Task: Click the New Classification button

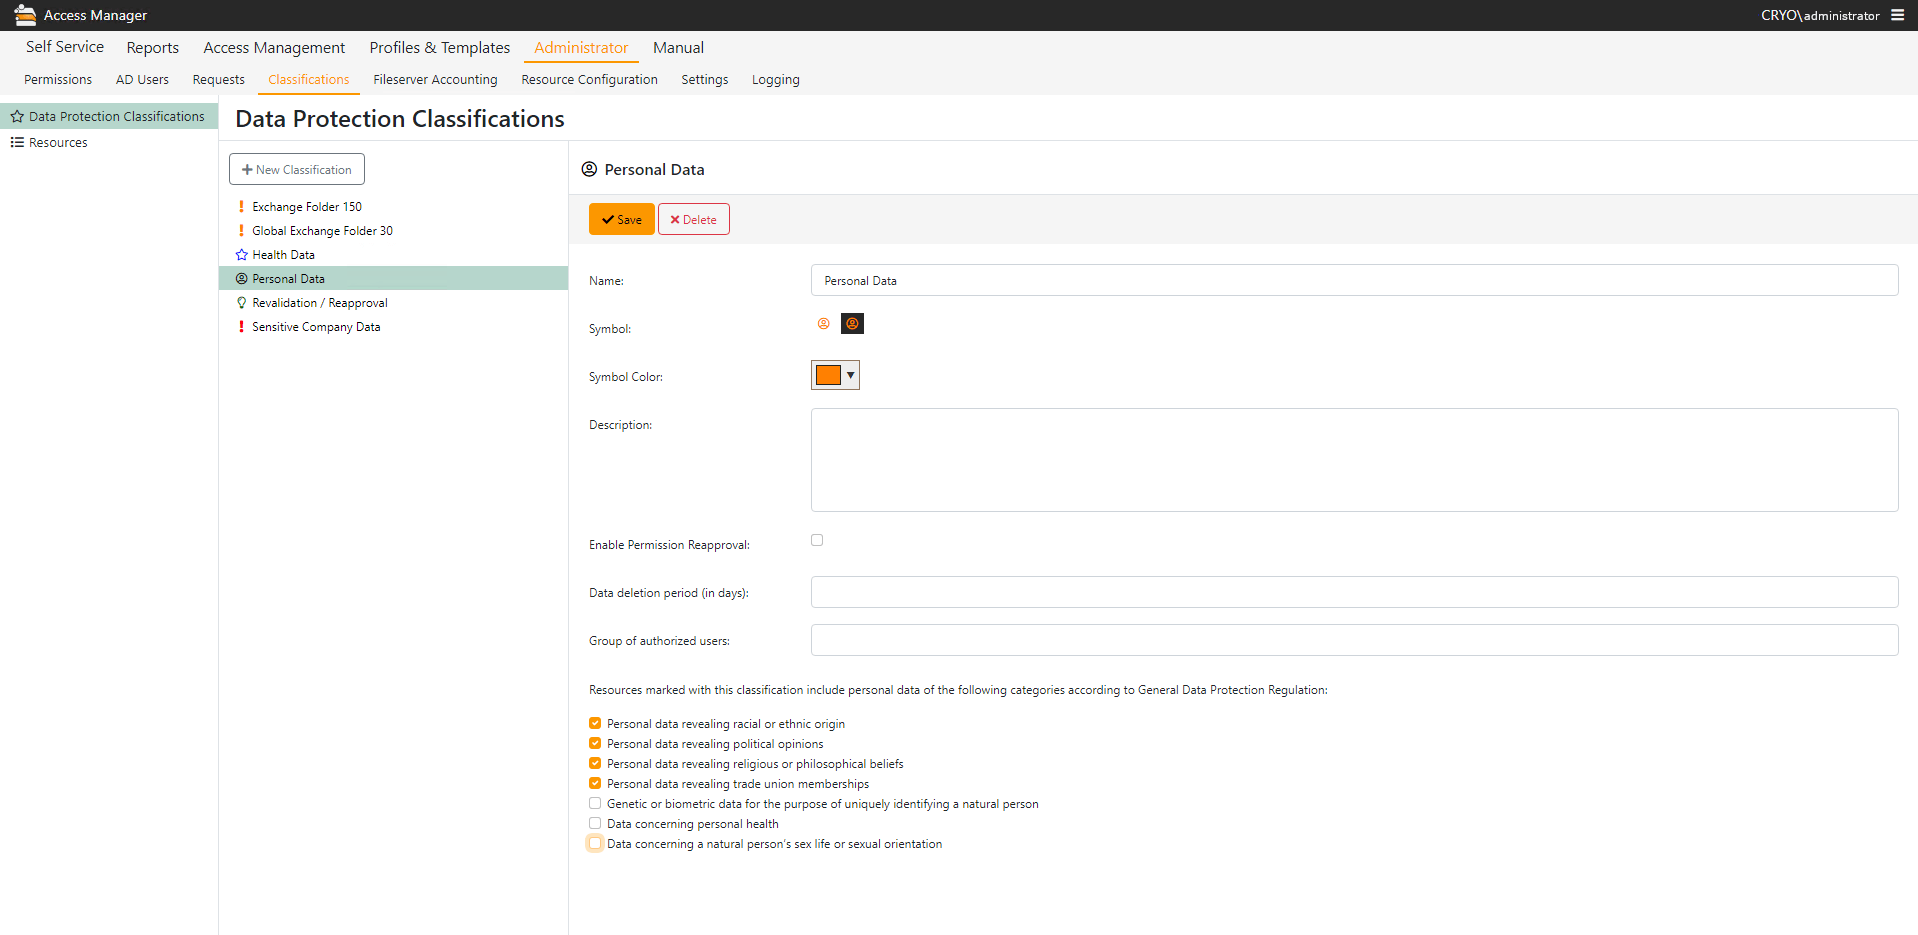Action: pyautogui.click(x=297, y=169)
